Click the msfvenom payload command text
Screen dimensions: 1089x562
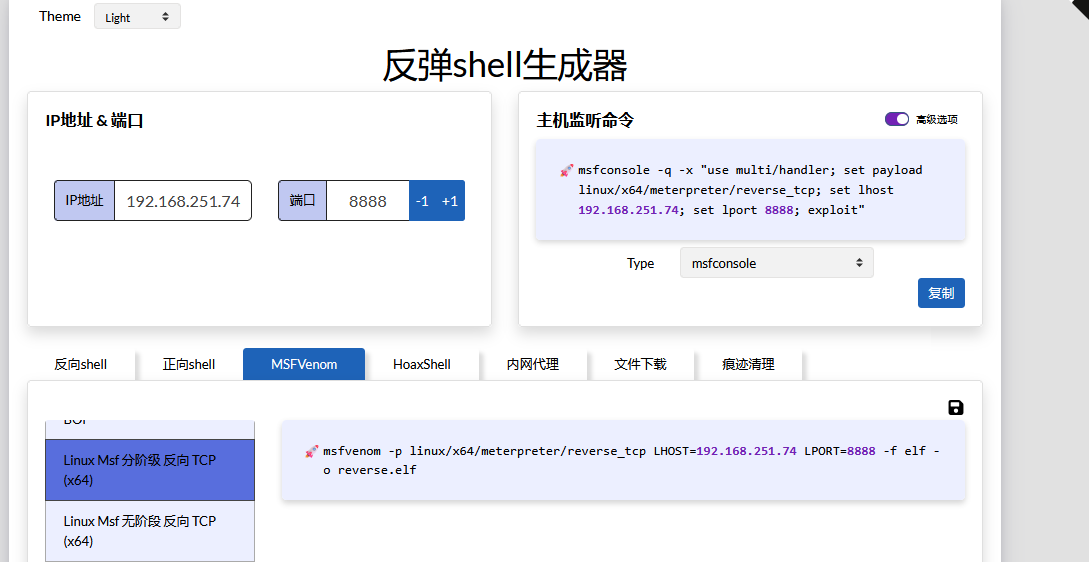631,461
